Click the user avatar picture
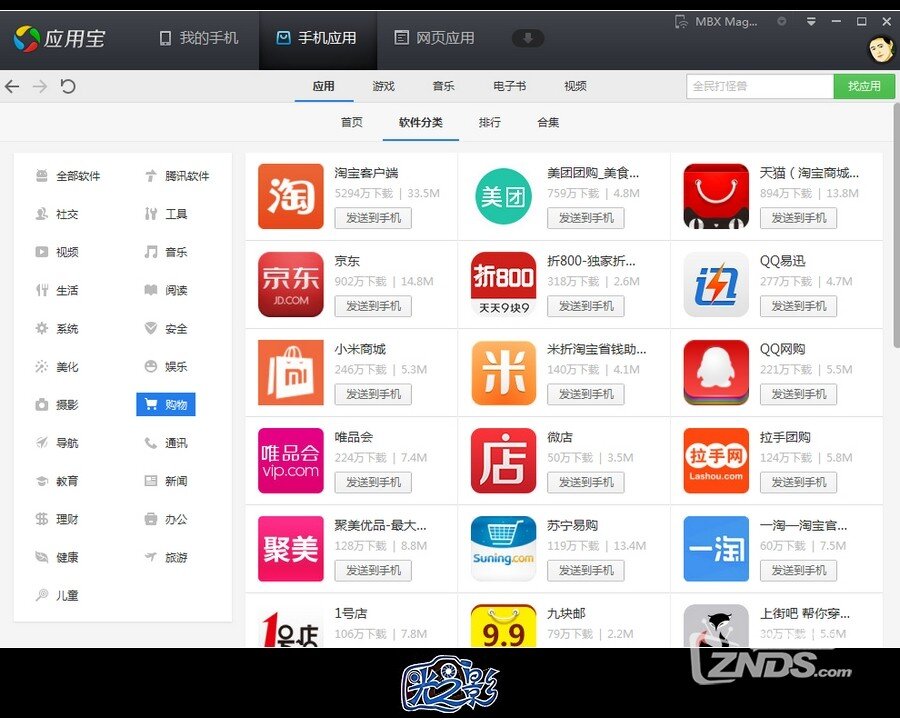Viewport: 900px width, 718px height. point(882,49)
